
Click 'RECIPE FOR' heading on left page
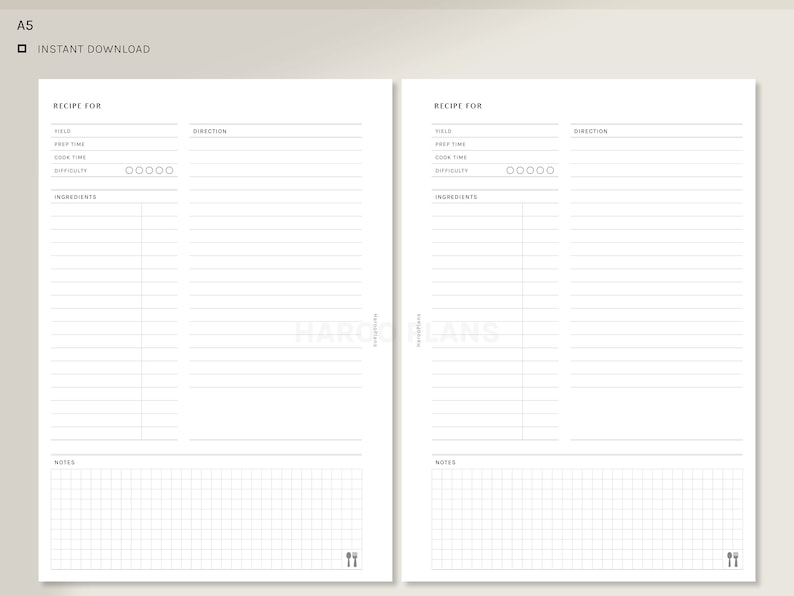click(x=77, y=106)
